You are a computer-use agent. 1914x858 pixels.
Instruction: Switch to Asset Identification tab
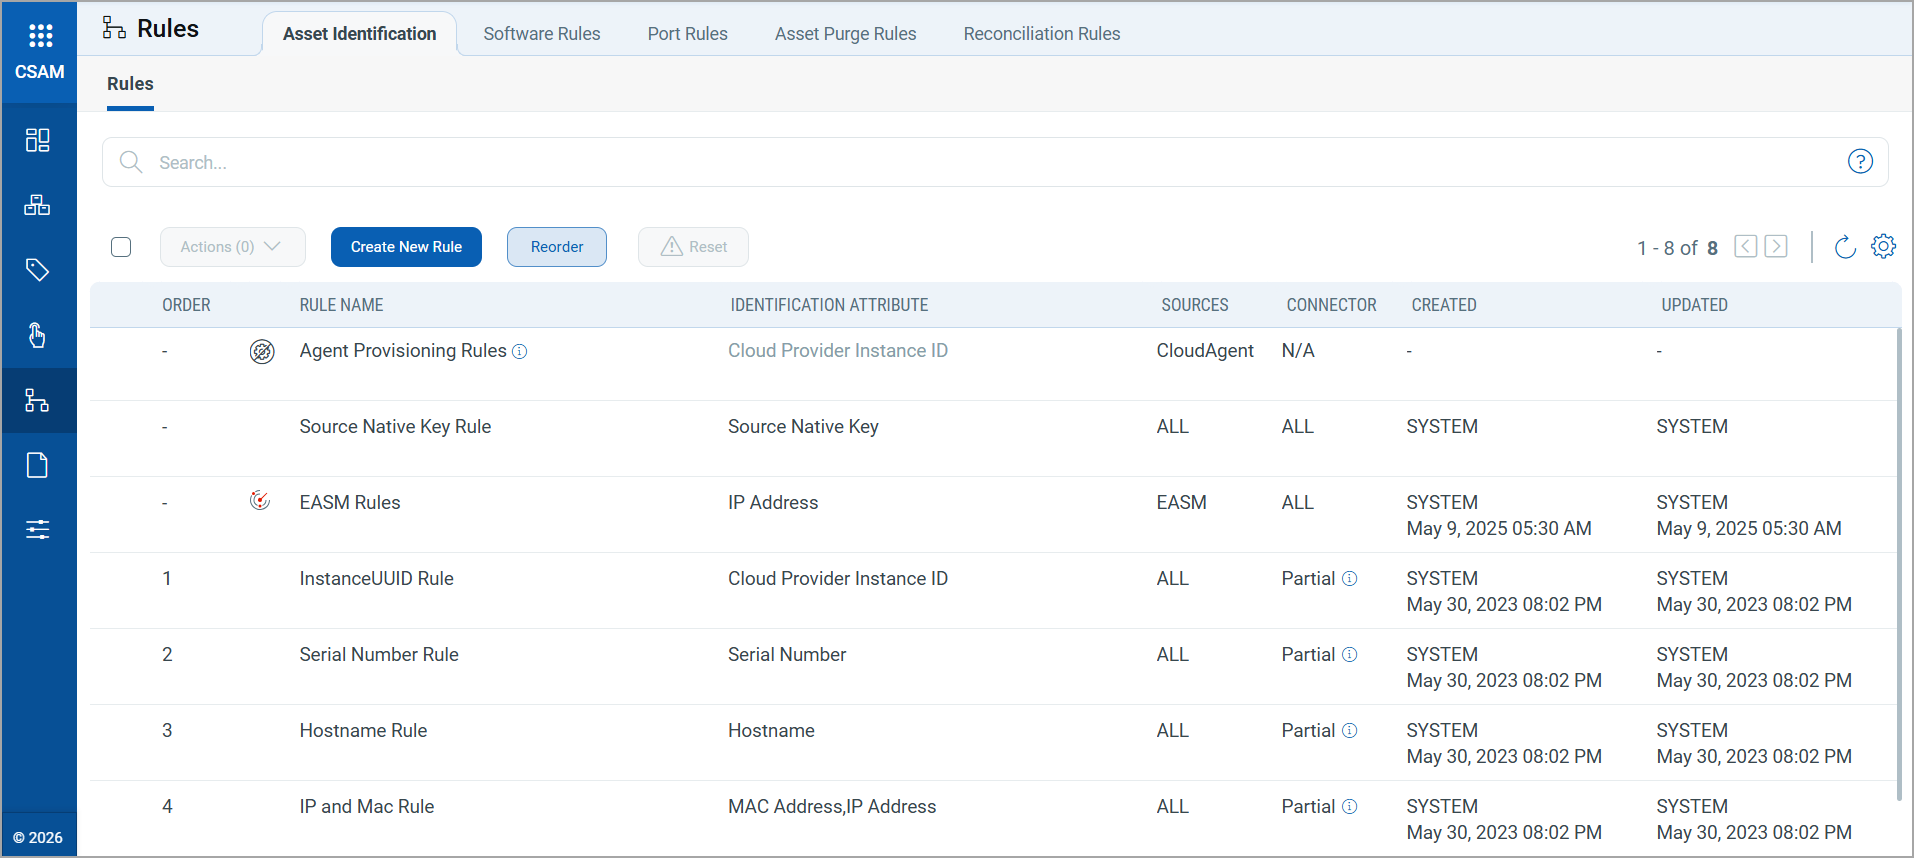(x=359, y=34)
